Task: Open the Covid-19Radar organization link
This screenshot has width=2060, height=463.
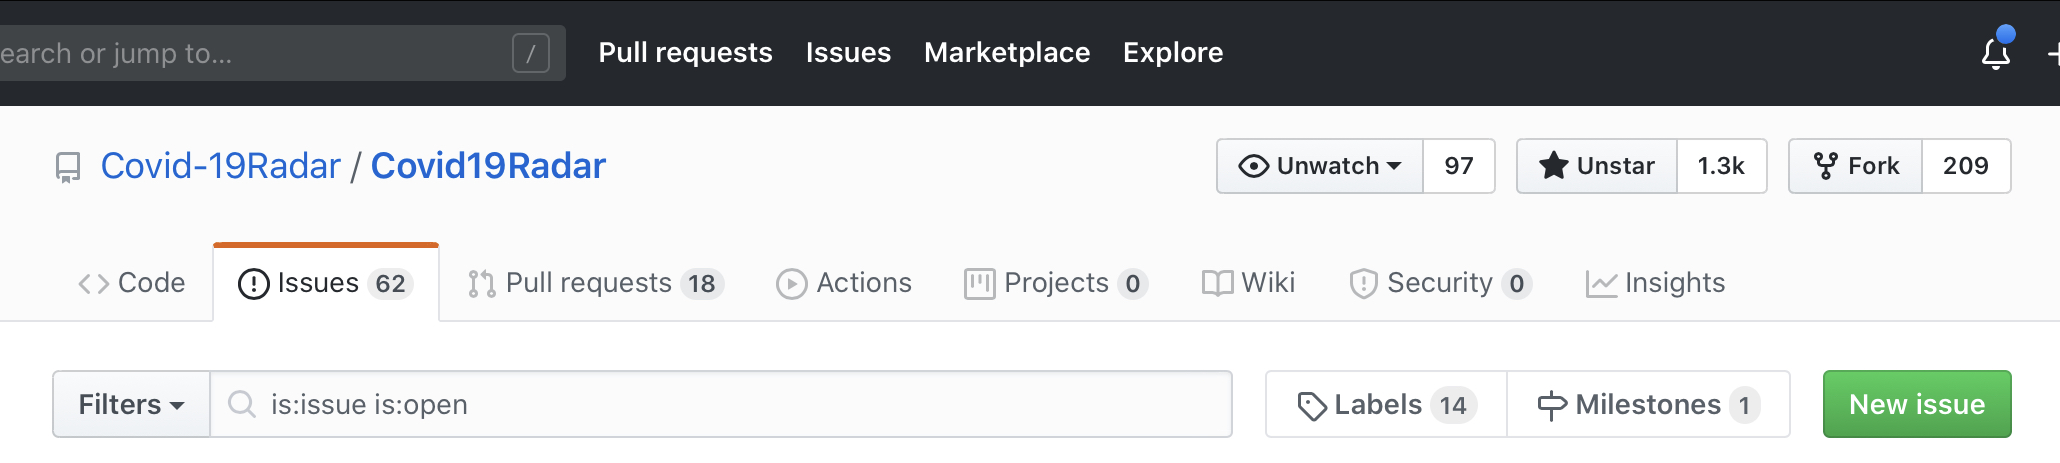Action: 220,166
